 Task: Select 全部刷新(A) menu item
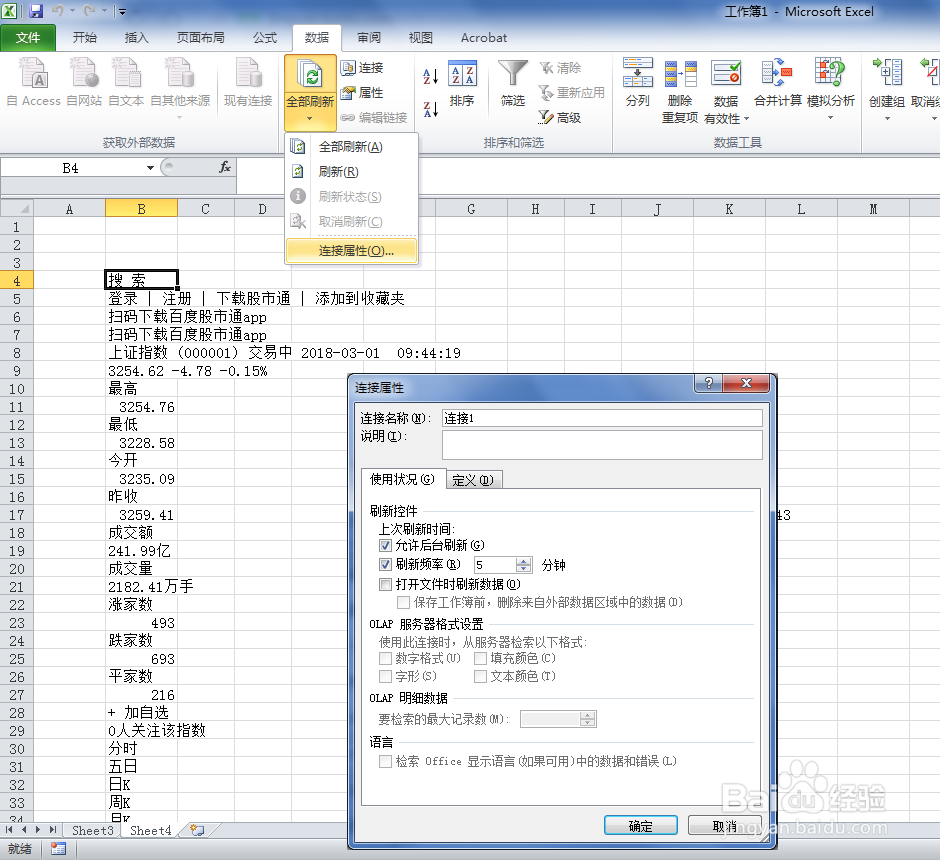(x=351, y=147)
